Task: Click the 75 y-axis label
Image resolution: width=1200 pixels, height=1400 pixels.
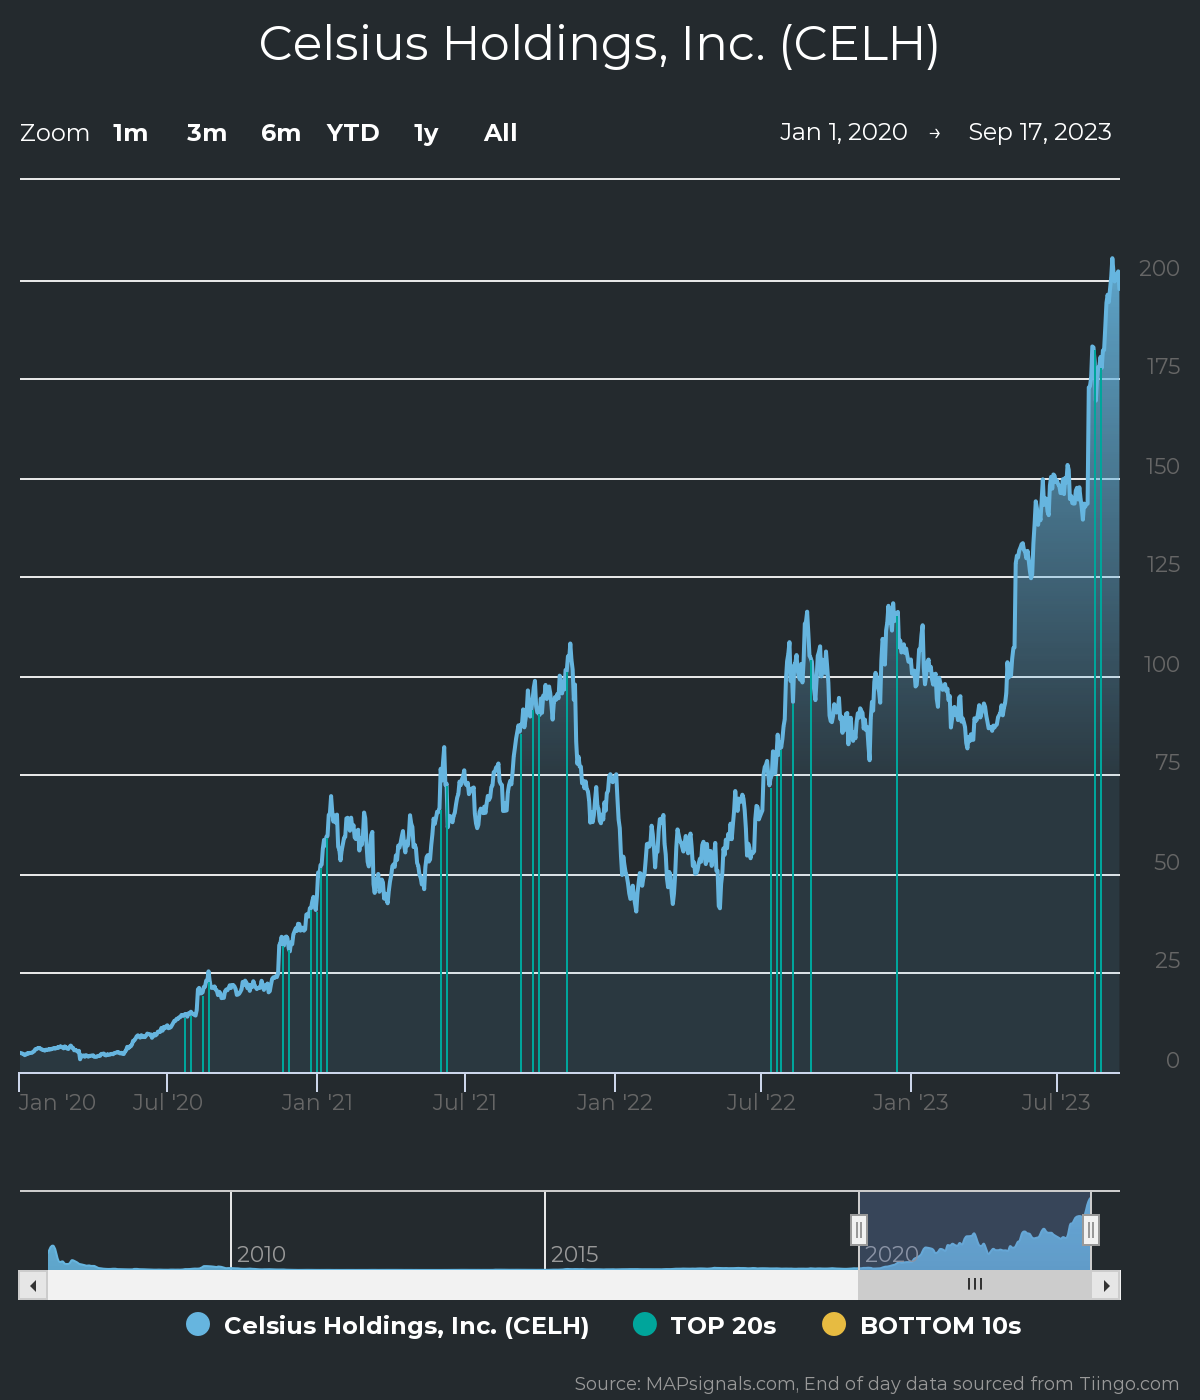Action: 1167,763
